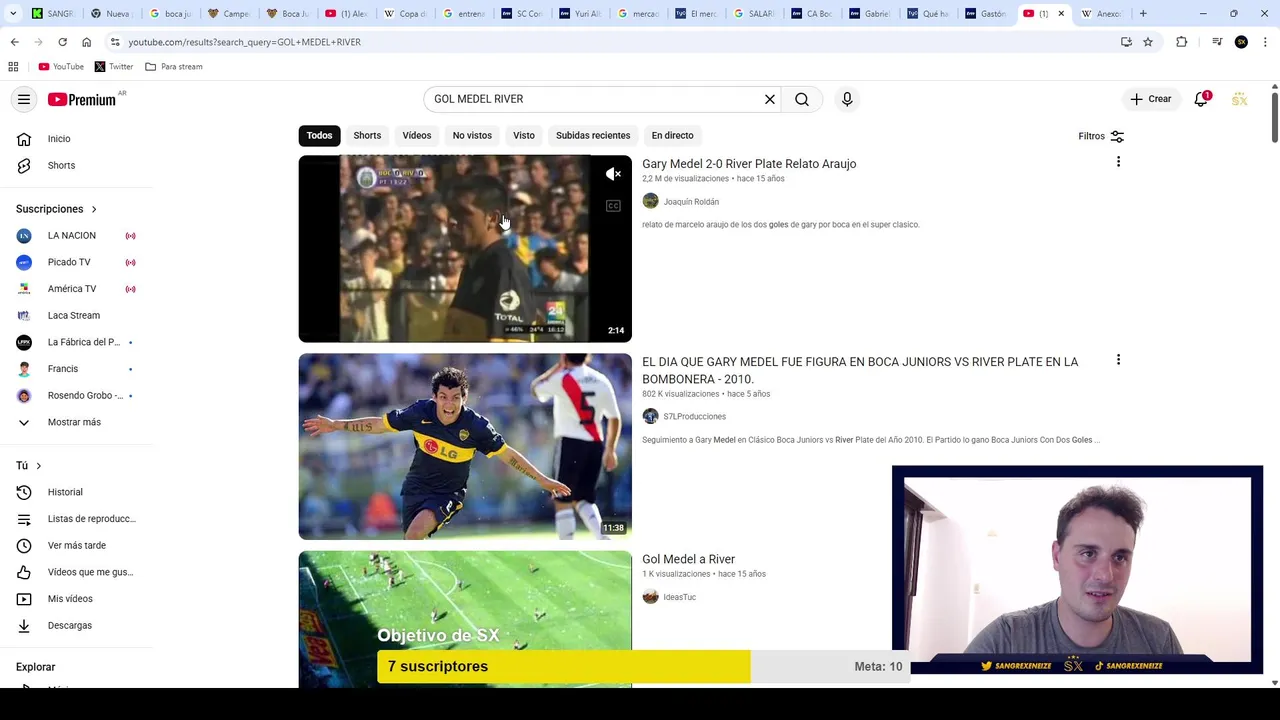Expand Mostrar más subscriptions
The height and width of the screenshot is (720, 1280).
pyautogui.click(x=76, y=422)
